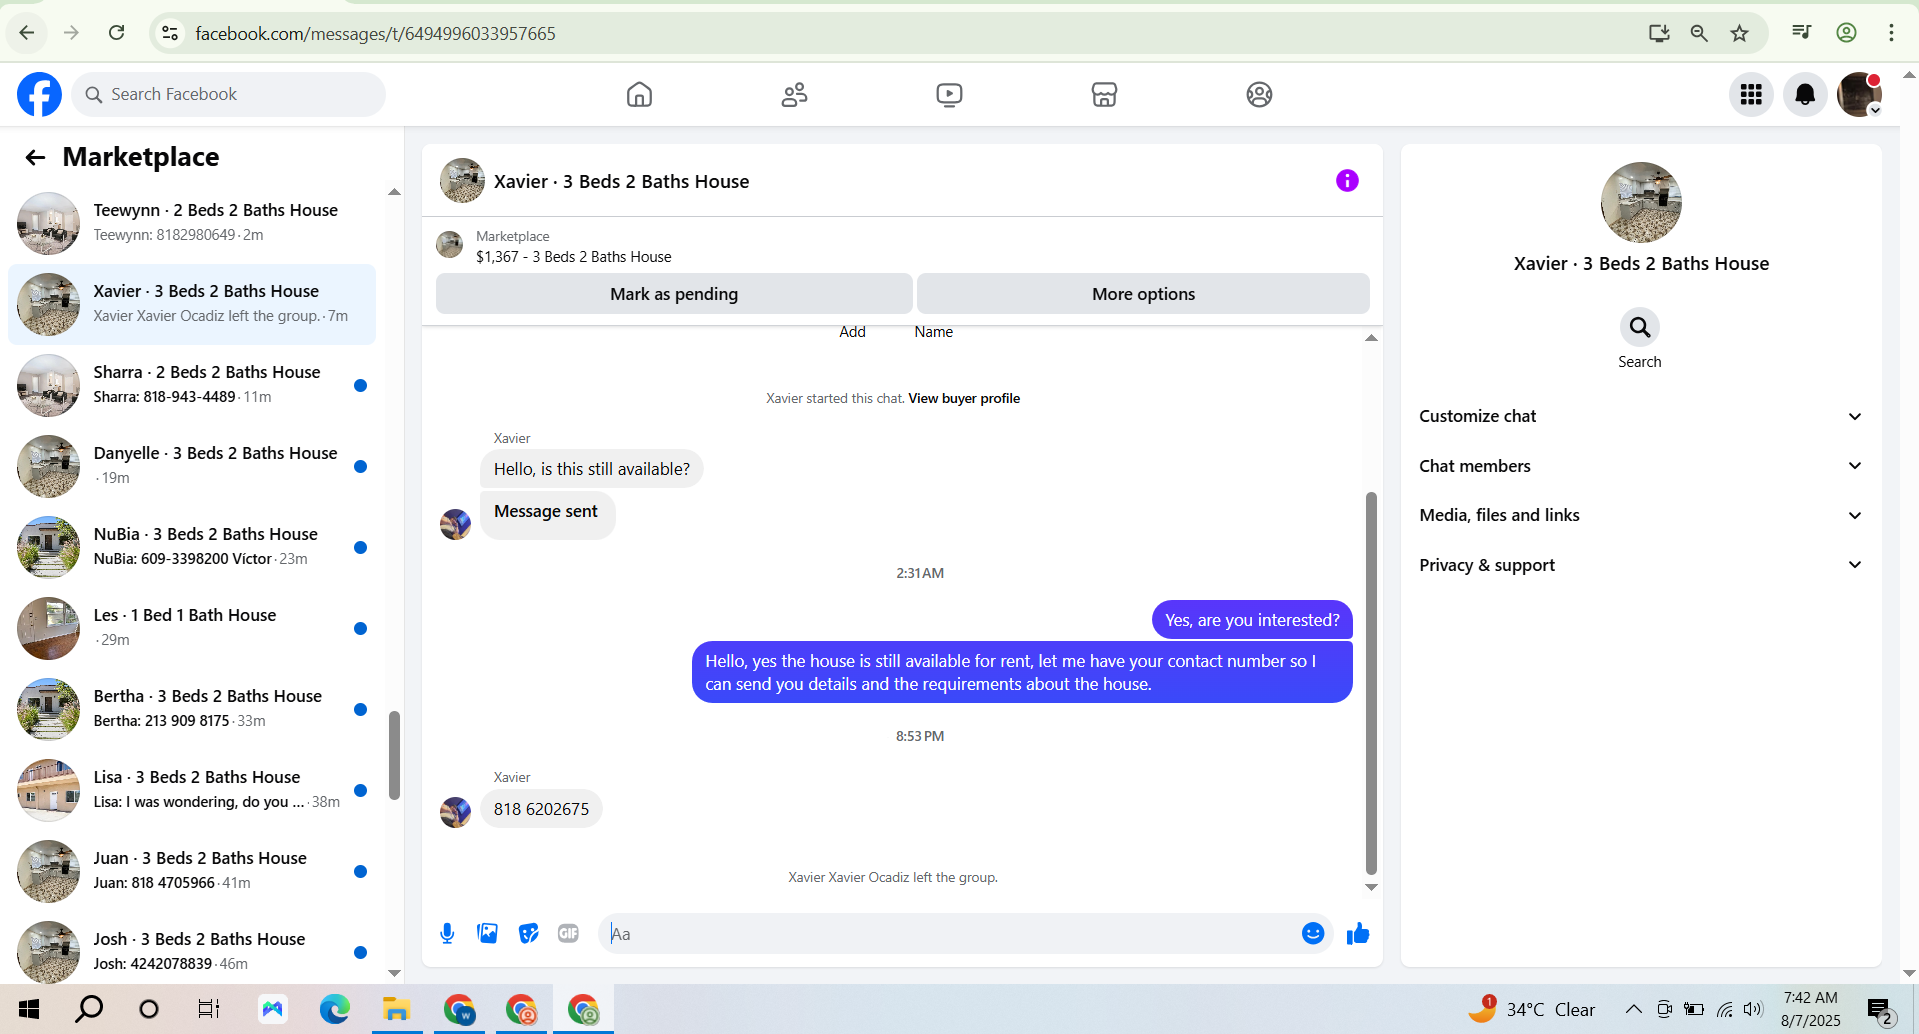Focus the Search Facebook field
The height and width of the screenshot is (1034, 1919).
228,94
